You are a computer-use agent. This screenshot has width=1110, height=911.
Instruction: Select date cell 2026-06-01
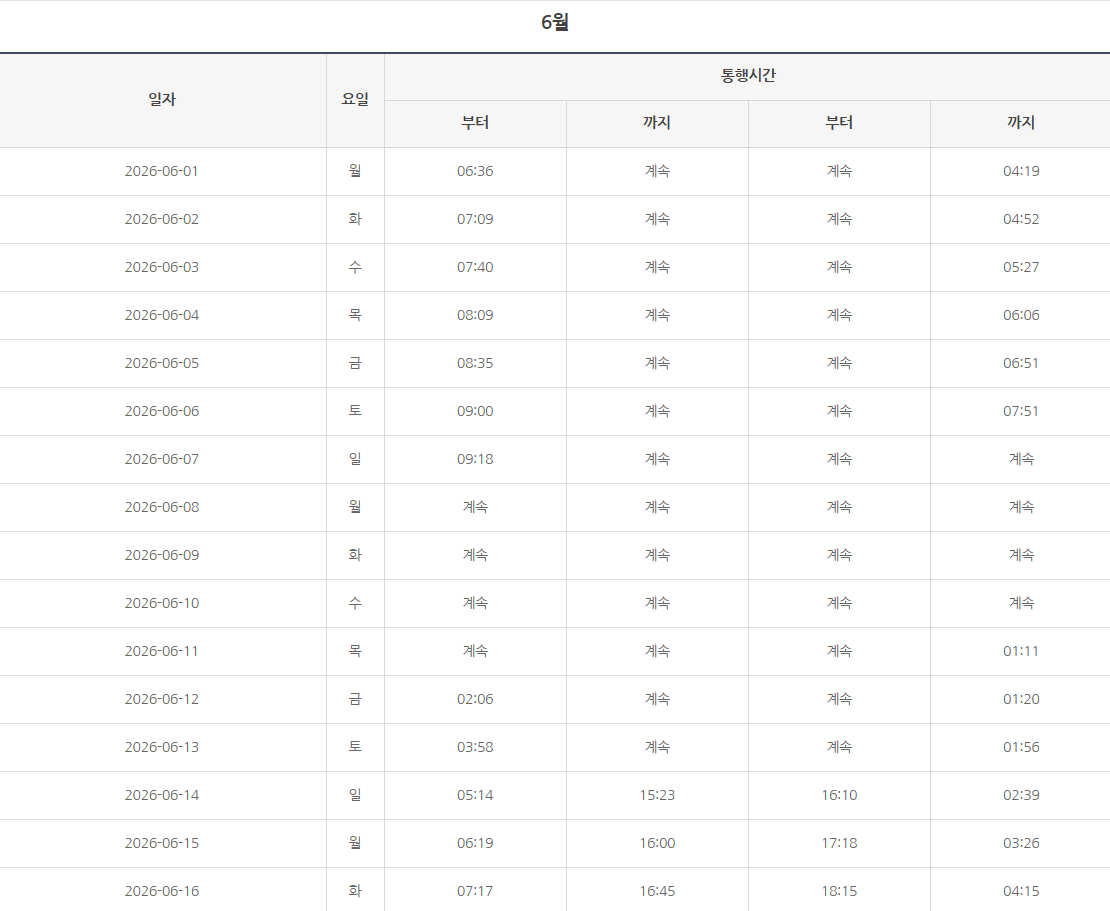(162, 171)
